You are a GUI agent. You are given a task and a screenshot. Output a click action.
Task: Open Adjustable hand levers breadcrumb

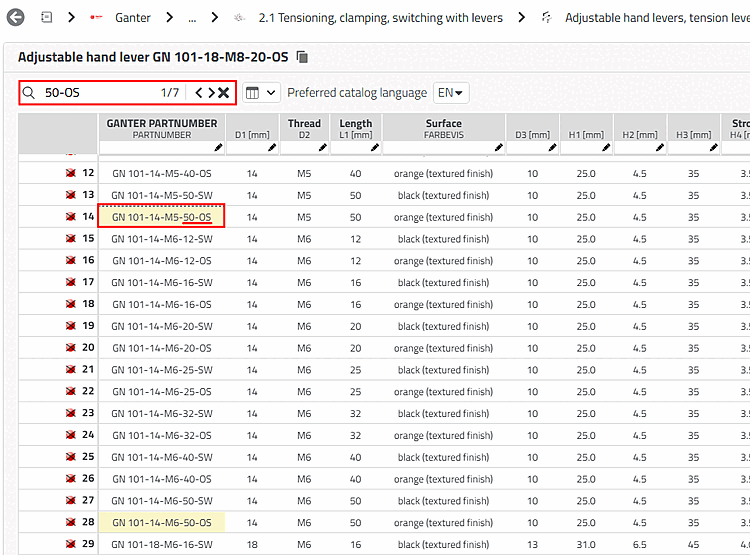(x=657, y=18)
